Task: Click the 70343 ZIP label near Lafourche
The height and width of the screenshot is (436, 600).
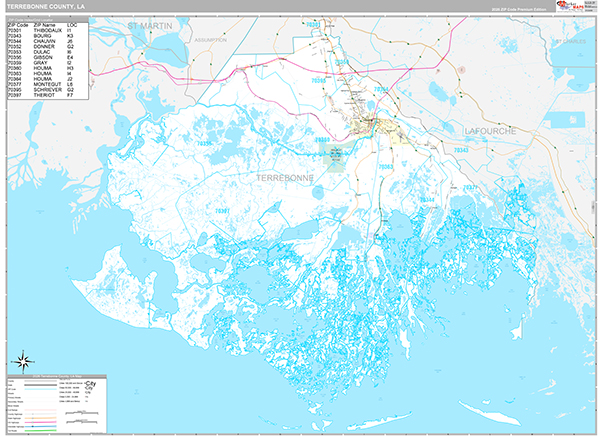Action: pyautogui.click(x=461, y=150)
